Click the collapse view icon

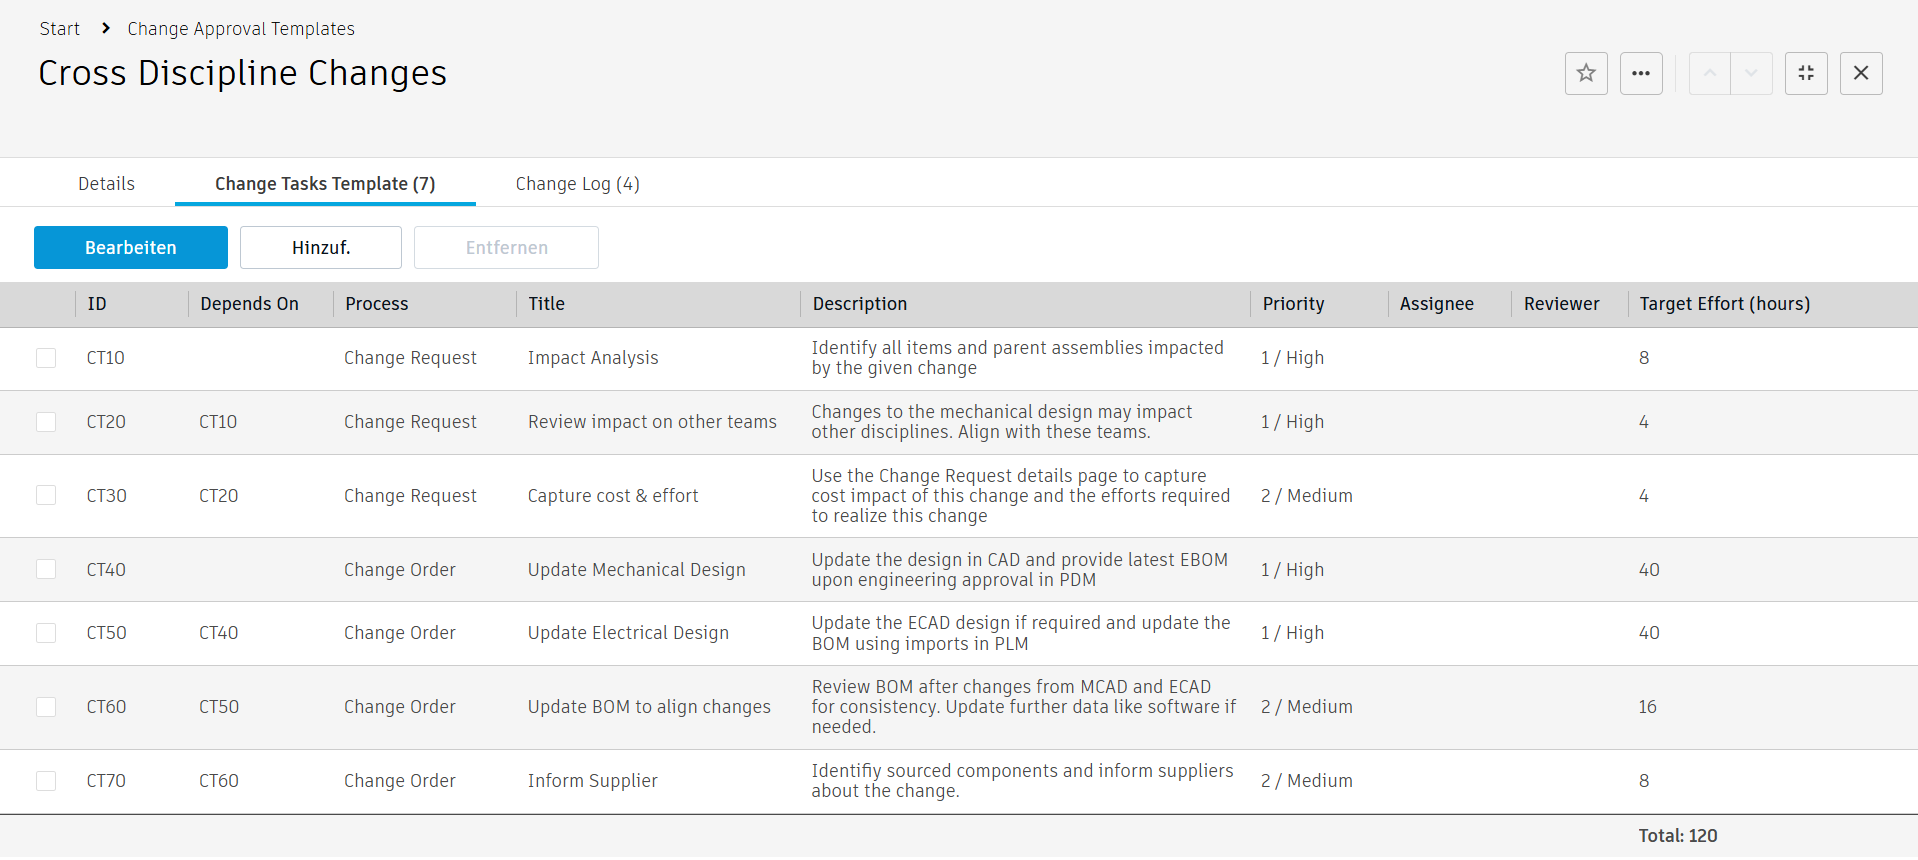tap(1806, 73)
